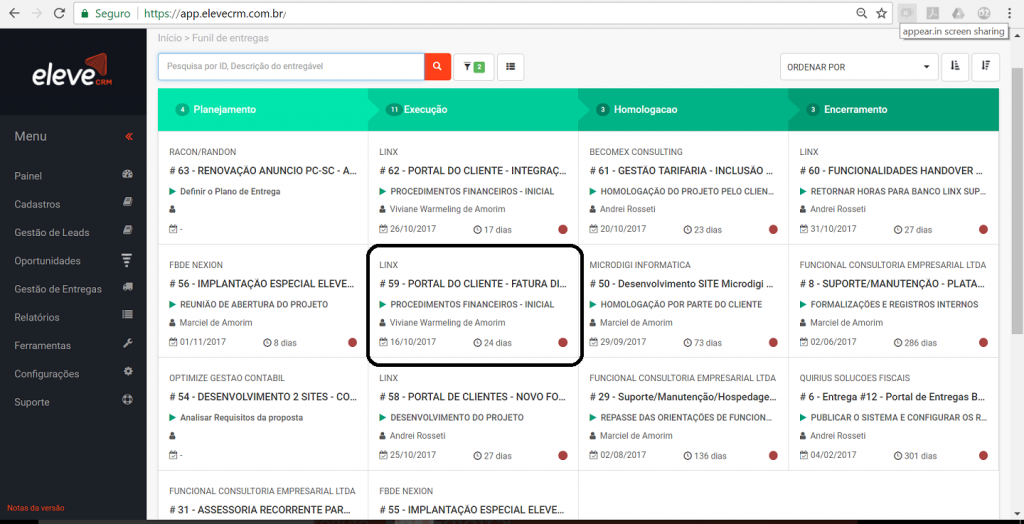Click the Gestão de Leads book icon
This screenshot has height=524, width=1024.
pyautogui.click(x=128, y=231)
